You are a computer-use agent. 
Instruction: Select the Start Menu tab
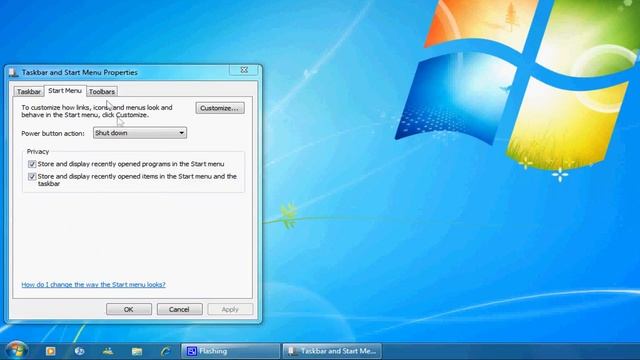[65, 91]
